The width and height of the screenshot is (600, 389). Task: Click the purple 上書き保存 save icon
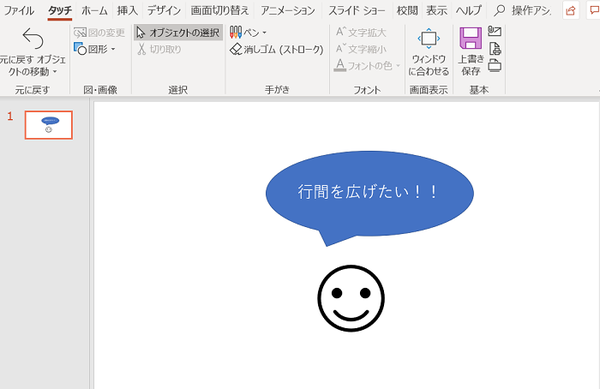coord(471,38)
